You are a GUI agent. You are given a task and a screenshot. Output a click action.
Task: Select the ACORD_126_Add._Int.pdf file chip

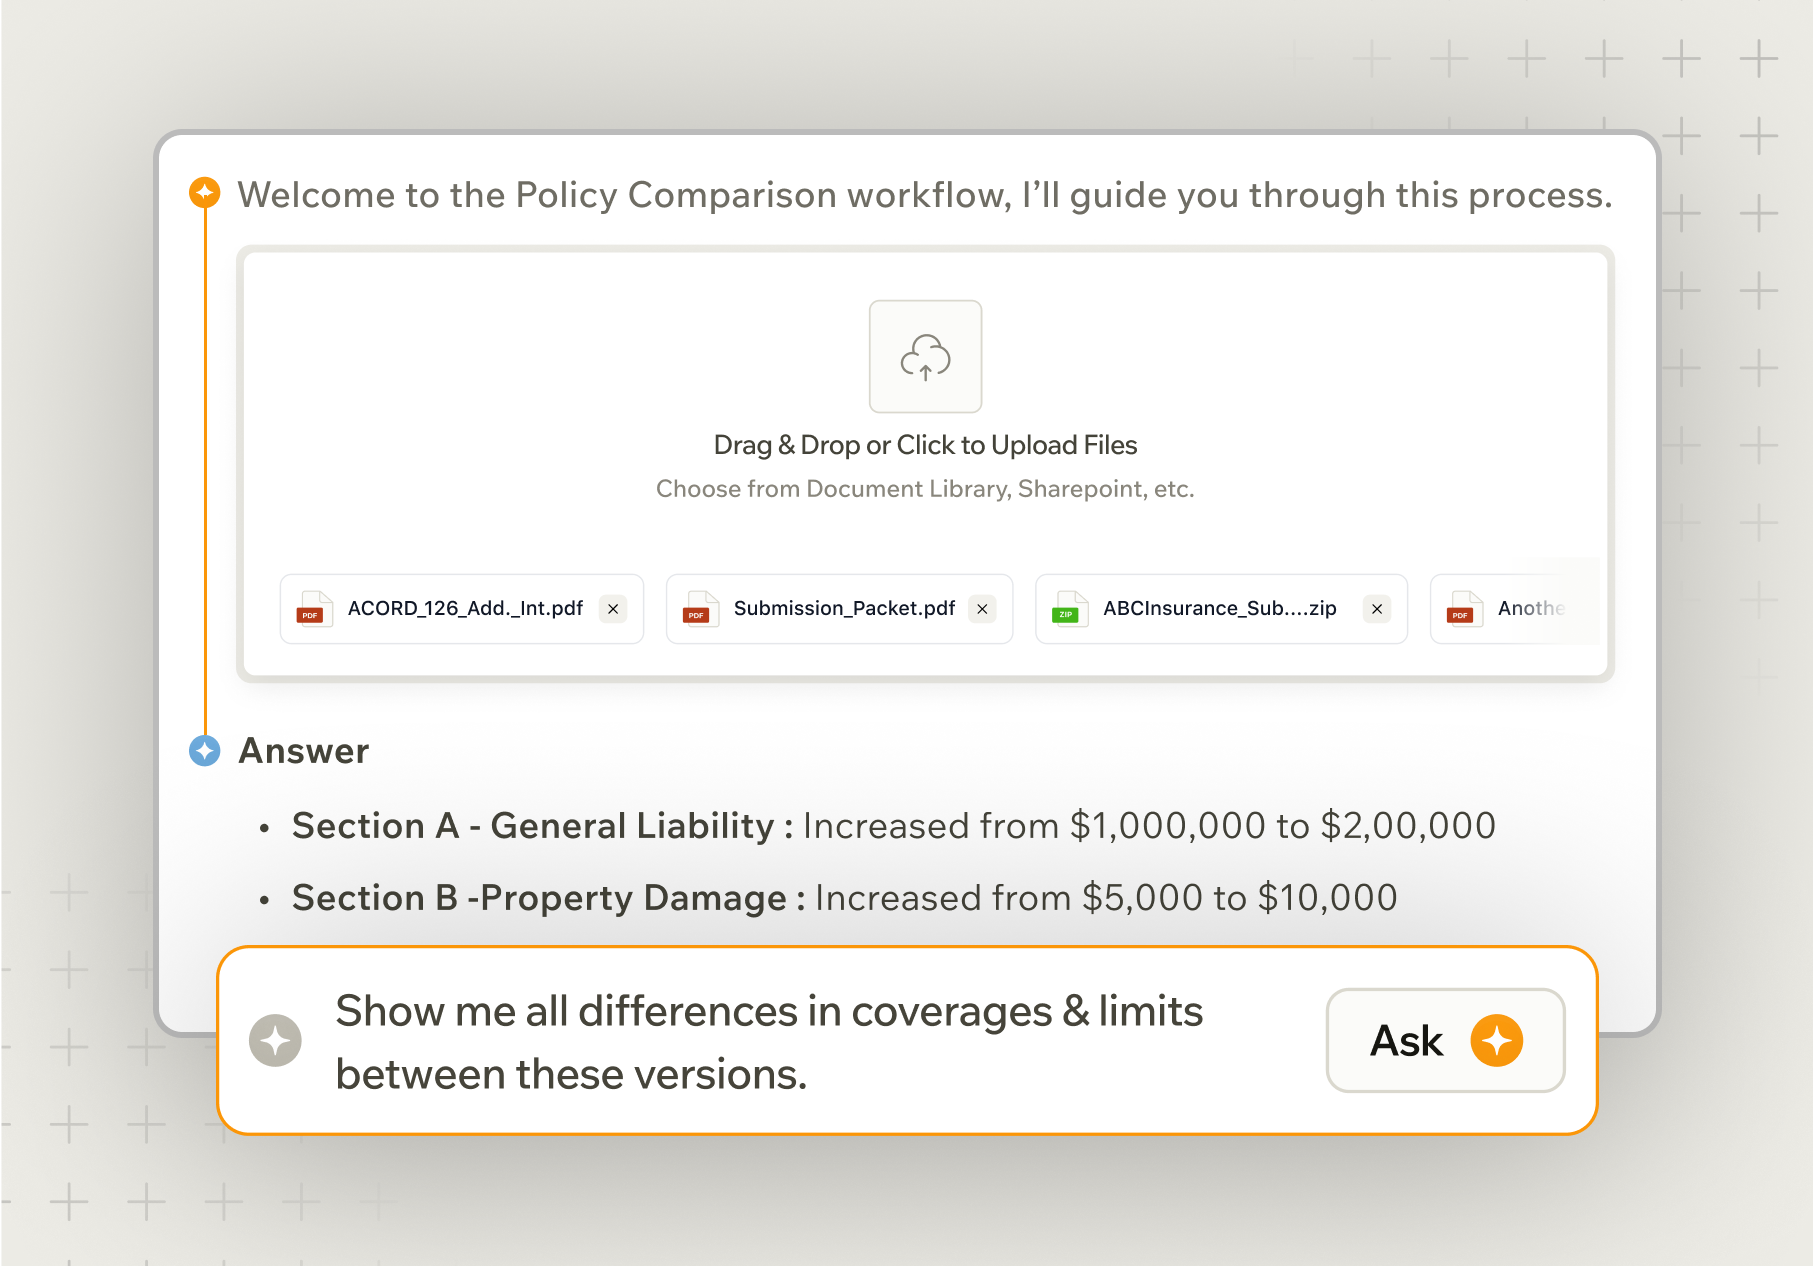(x=465, y=609)
